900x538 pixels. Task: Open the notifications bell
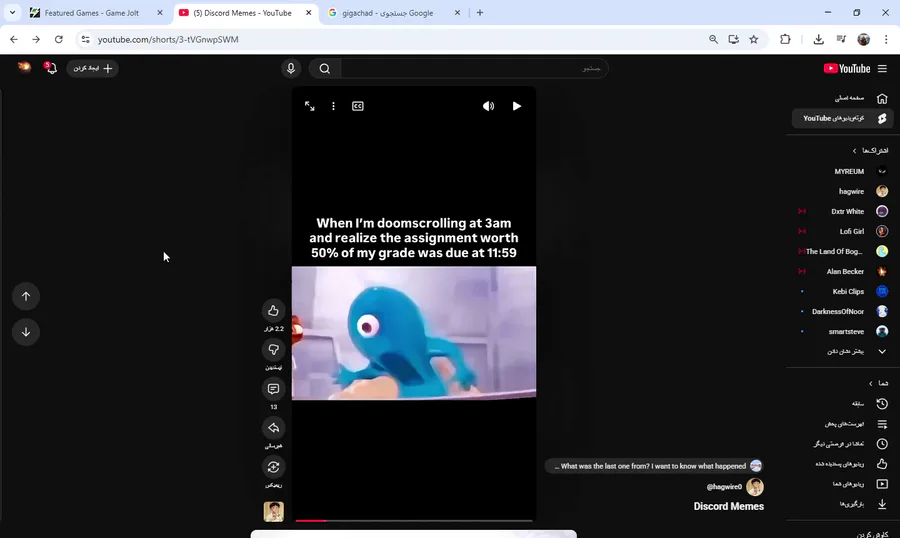pyautogui.click(x=51, y=68)
